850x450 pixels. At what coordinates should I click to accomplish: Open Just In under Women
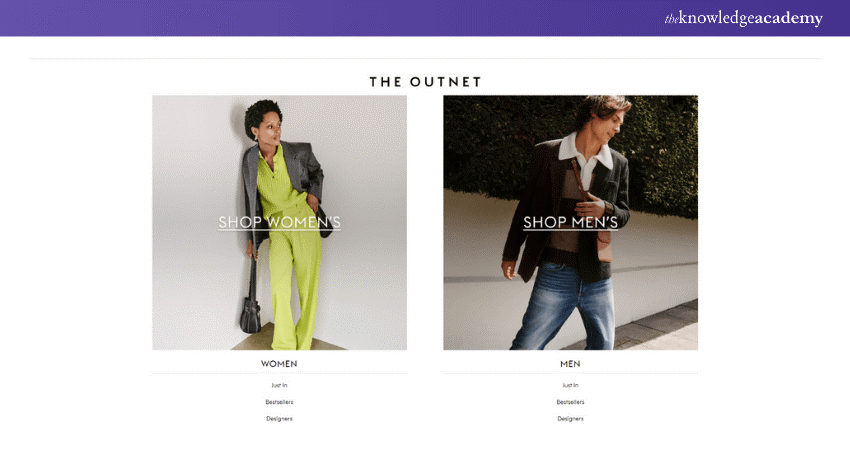[279, 385]
